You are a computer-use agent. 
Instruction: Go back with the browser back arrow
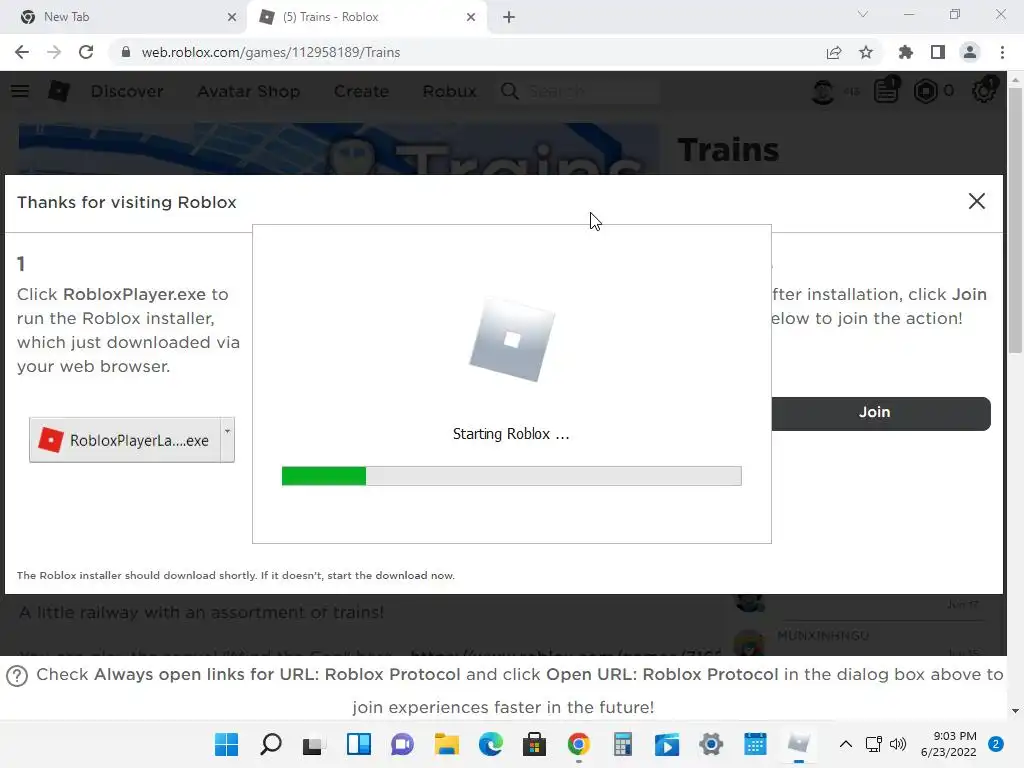(22, 52)
